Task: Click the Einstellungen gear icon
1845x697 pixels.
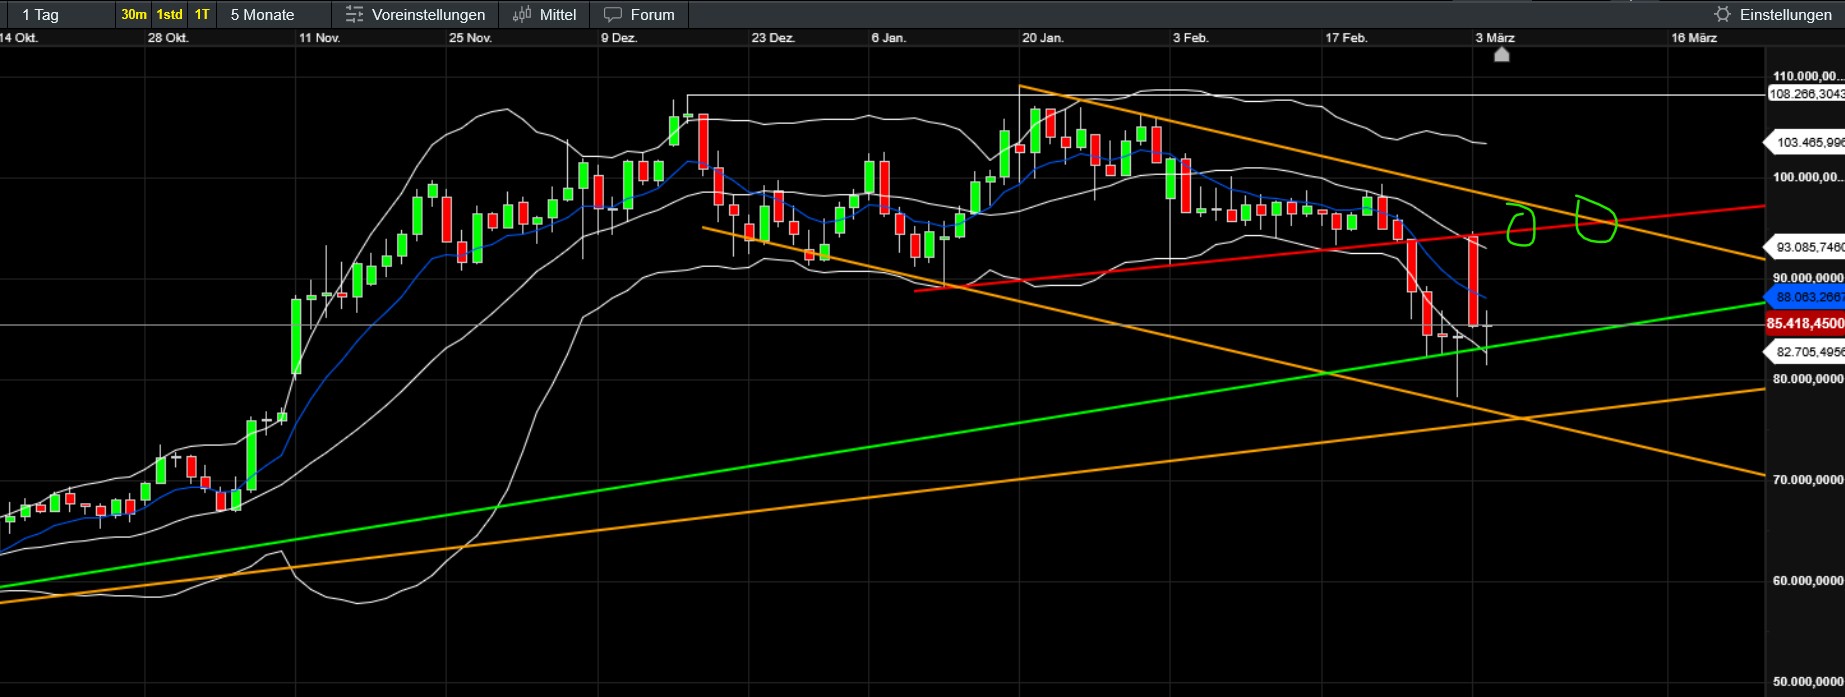Action: [x=1722, y=15]
